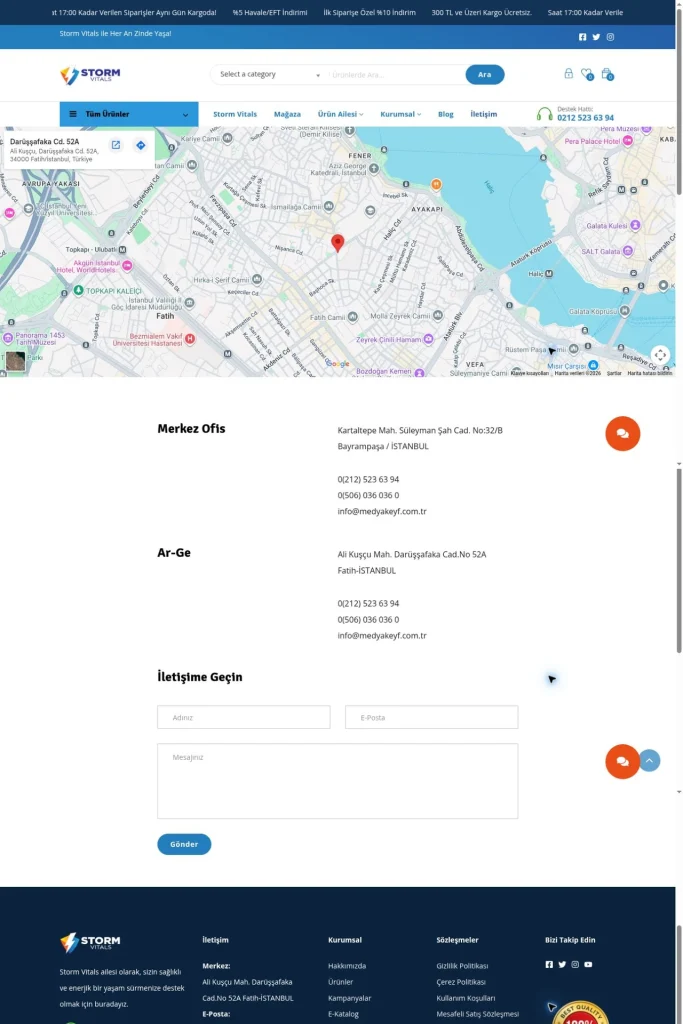
Task: Open the wishlist heart icon
Action: click(x=586, y=74)
